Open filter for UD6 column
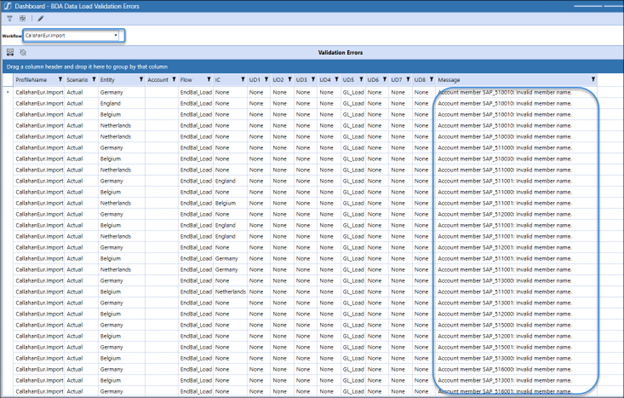The height and width of the screenshot is (398, 624). point(384,80)
